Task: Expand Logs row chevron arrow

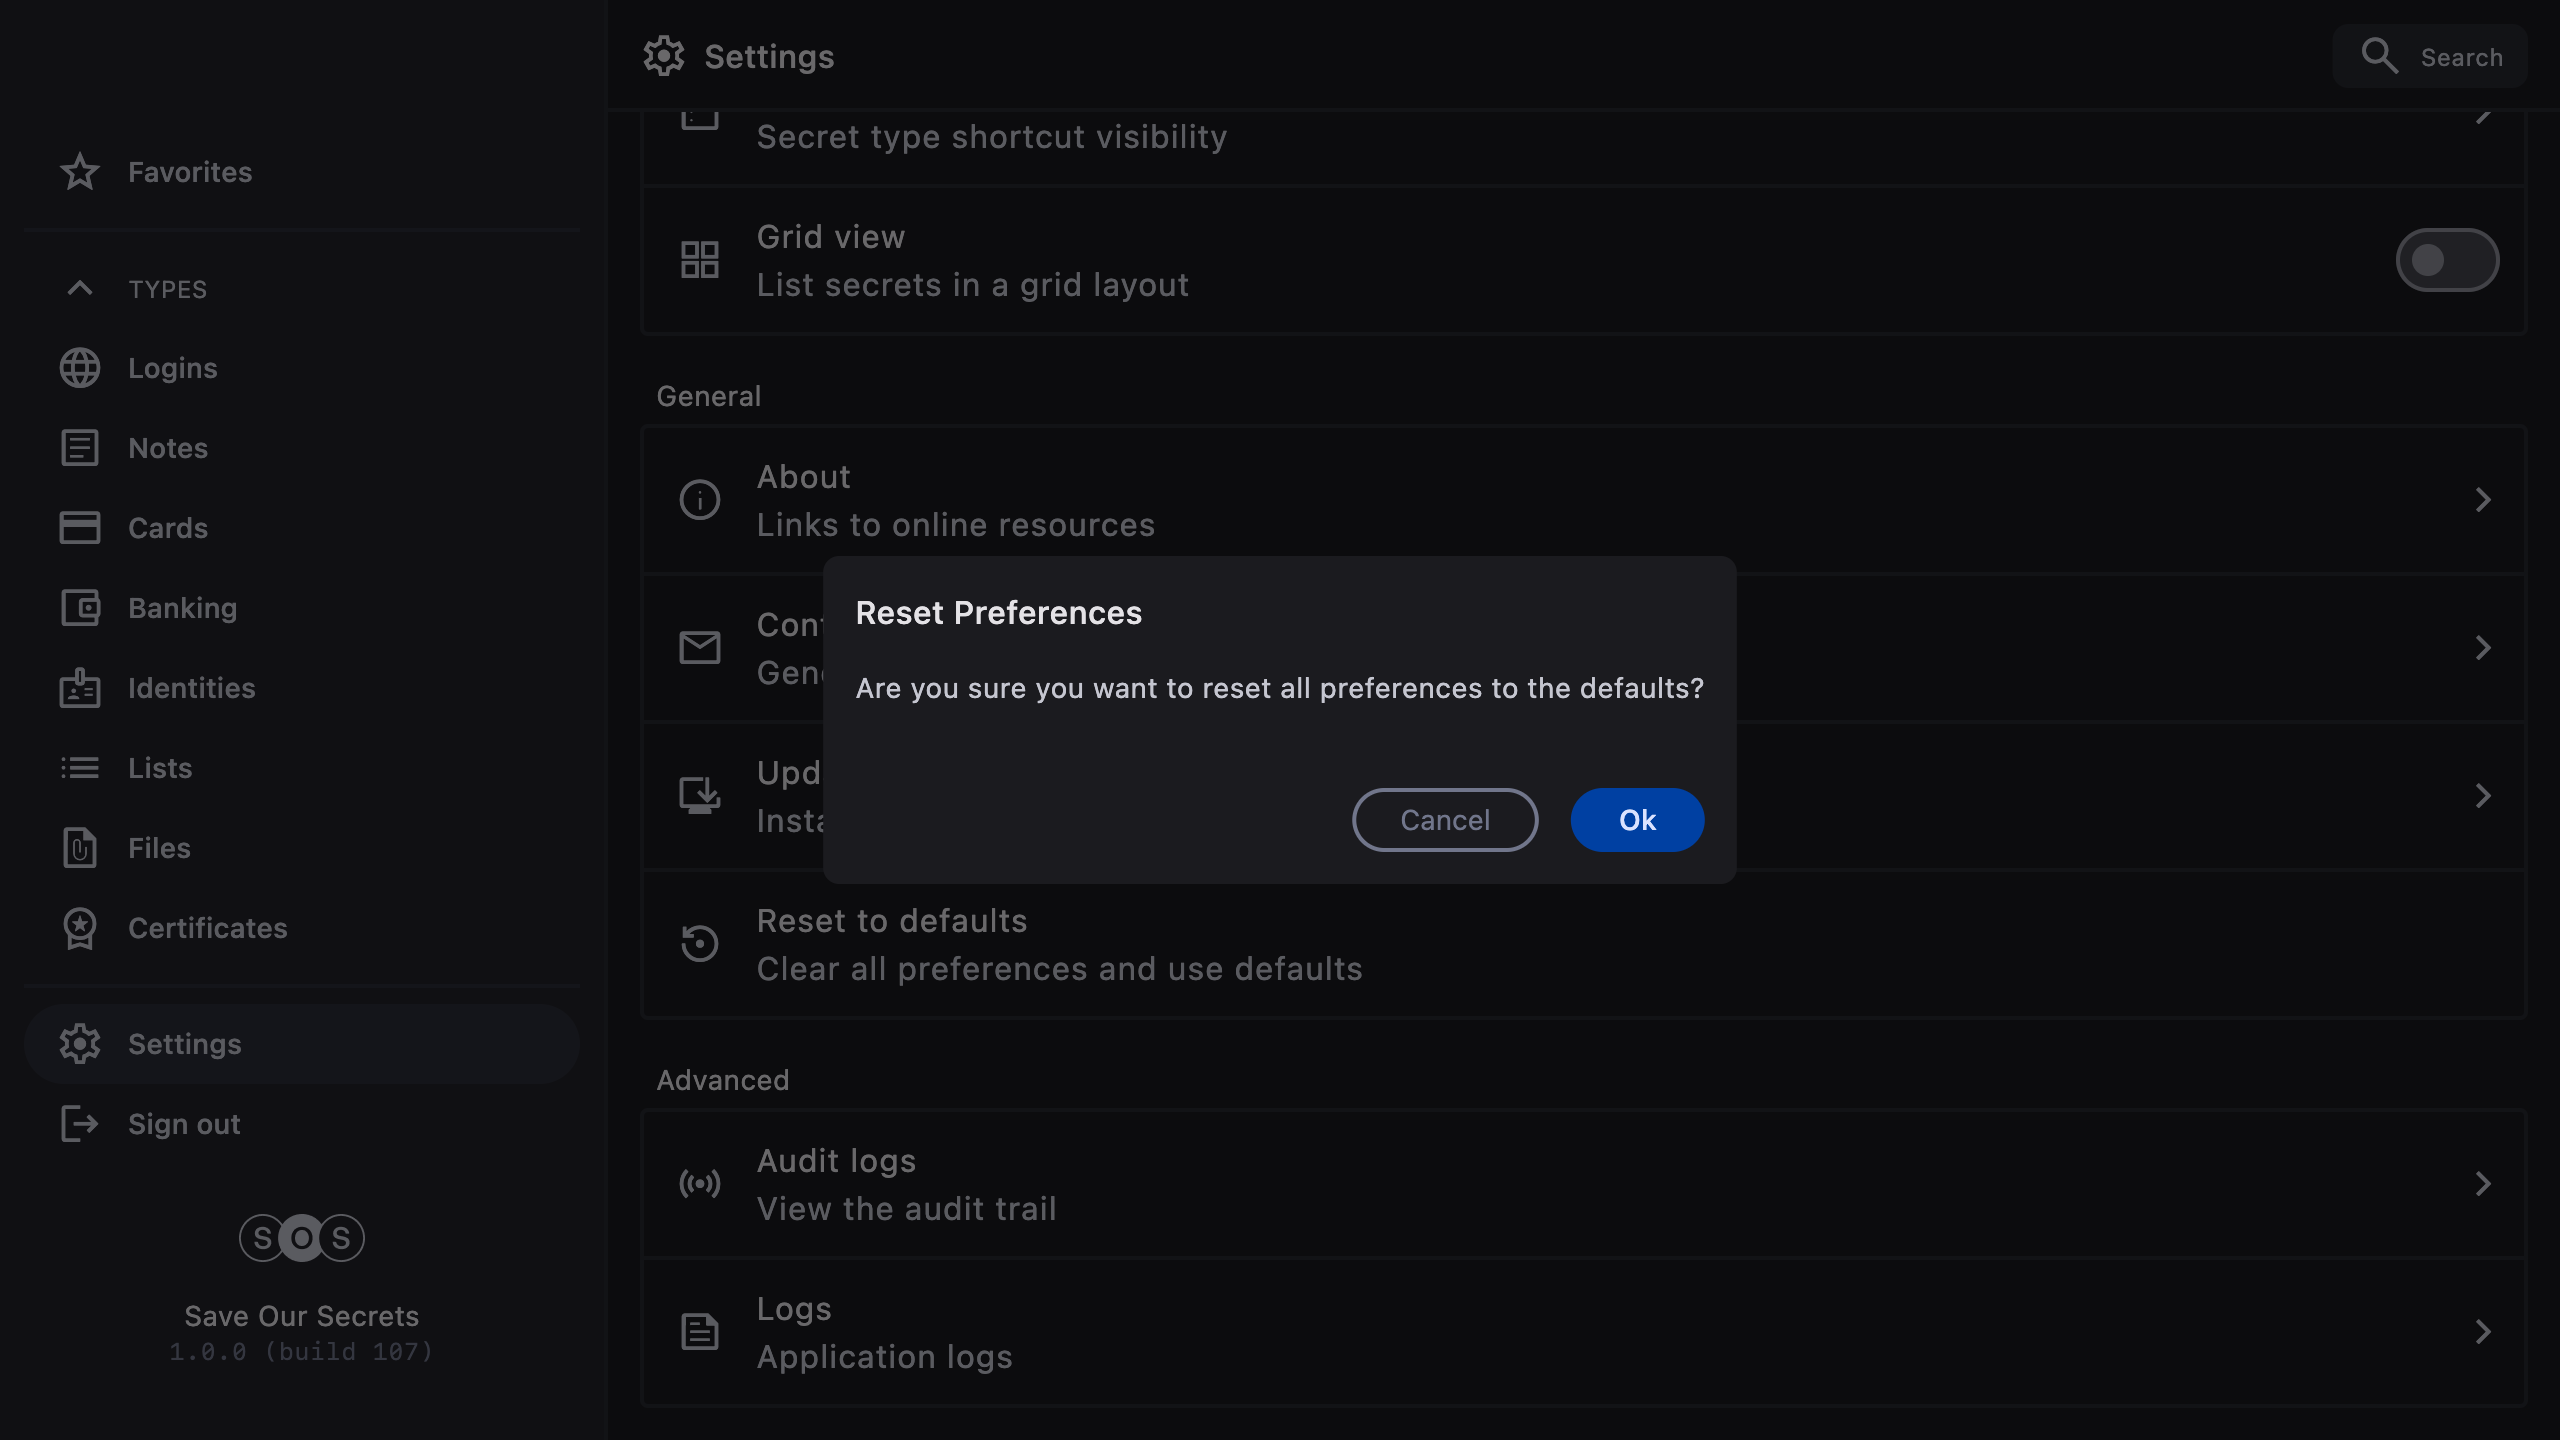Action: 2482,1332
